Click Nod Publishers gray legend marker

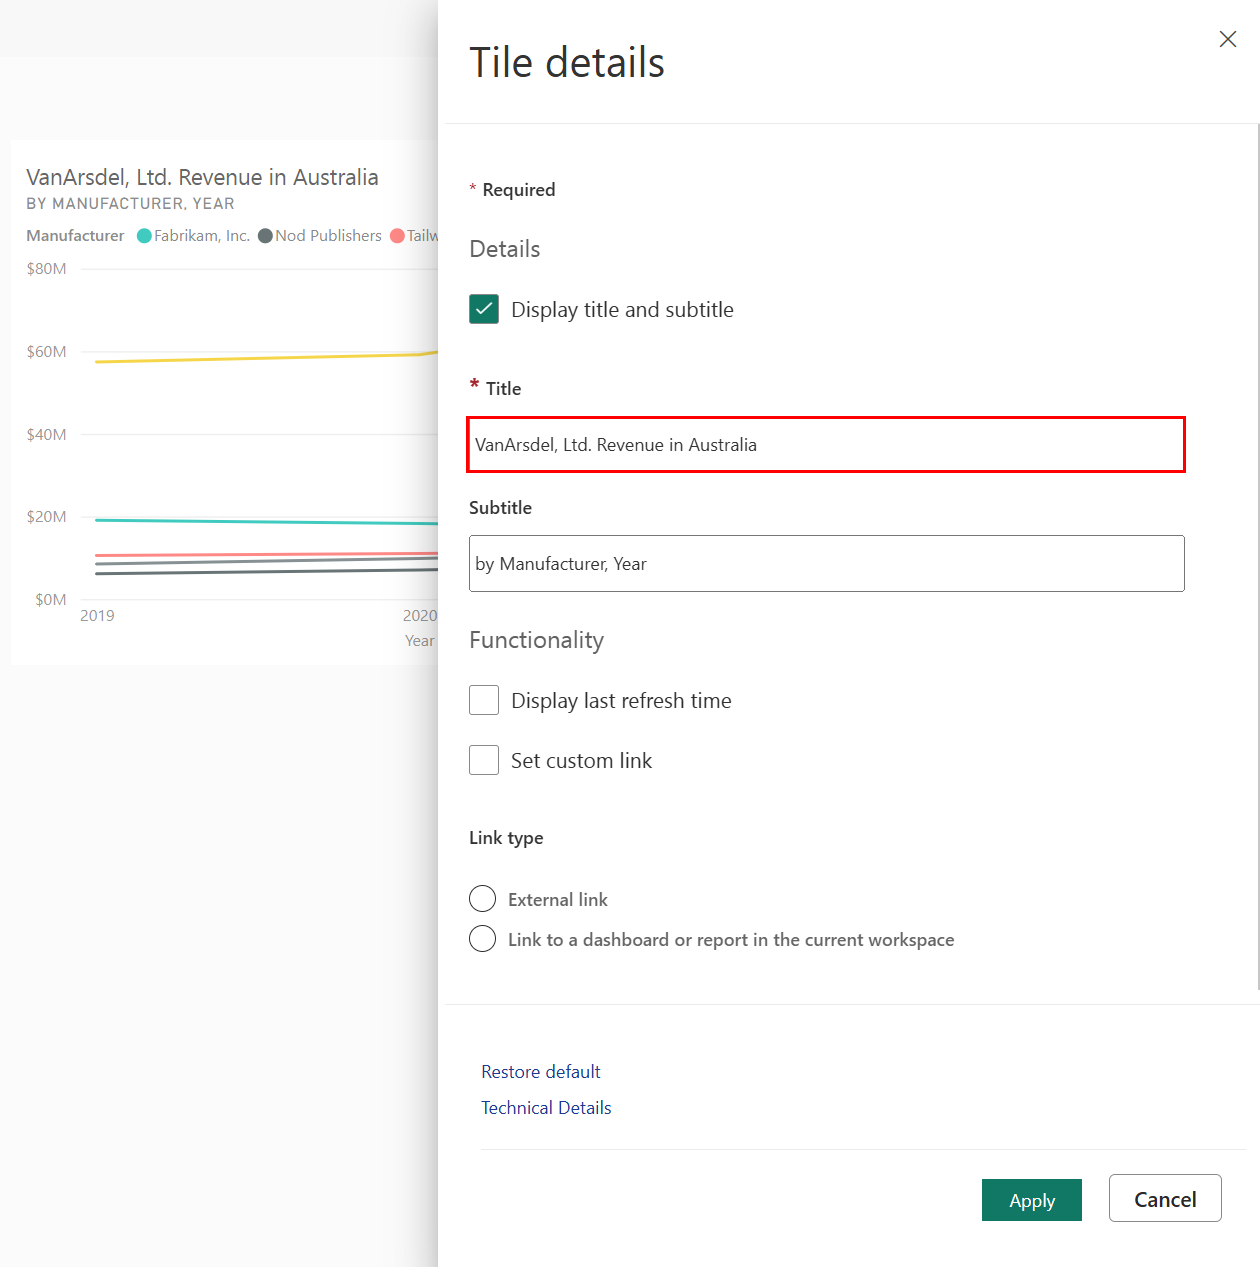pos(265,236)
